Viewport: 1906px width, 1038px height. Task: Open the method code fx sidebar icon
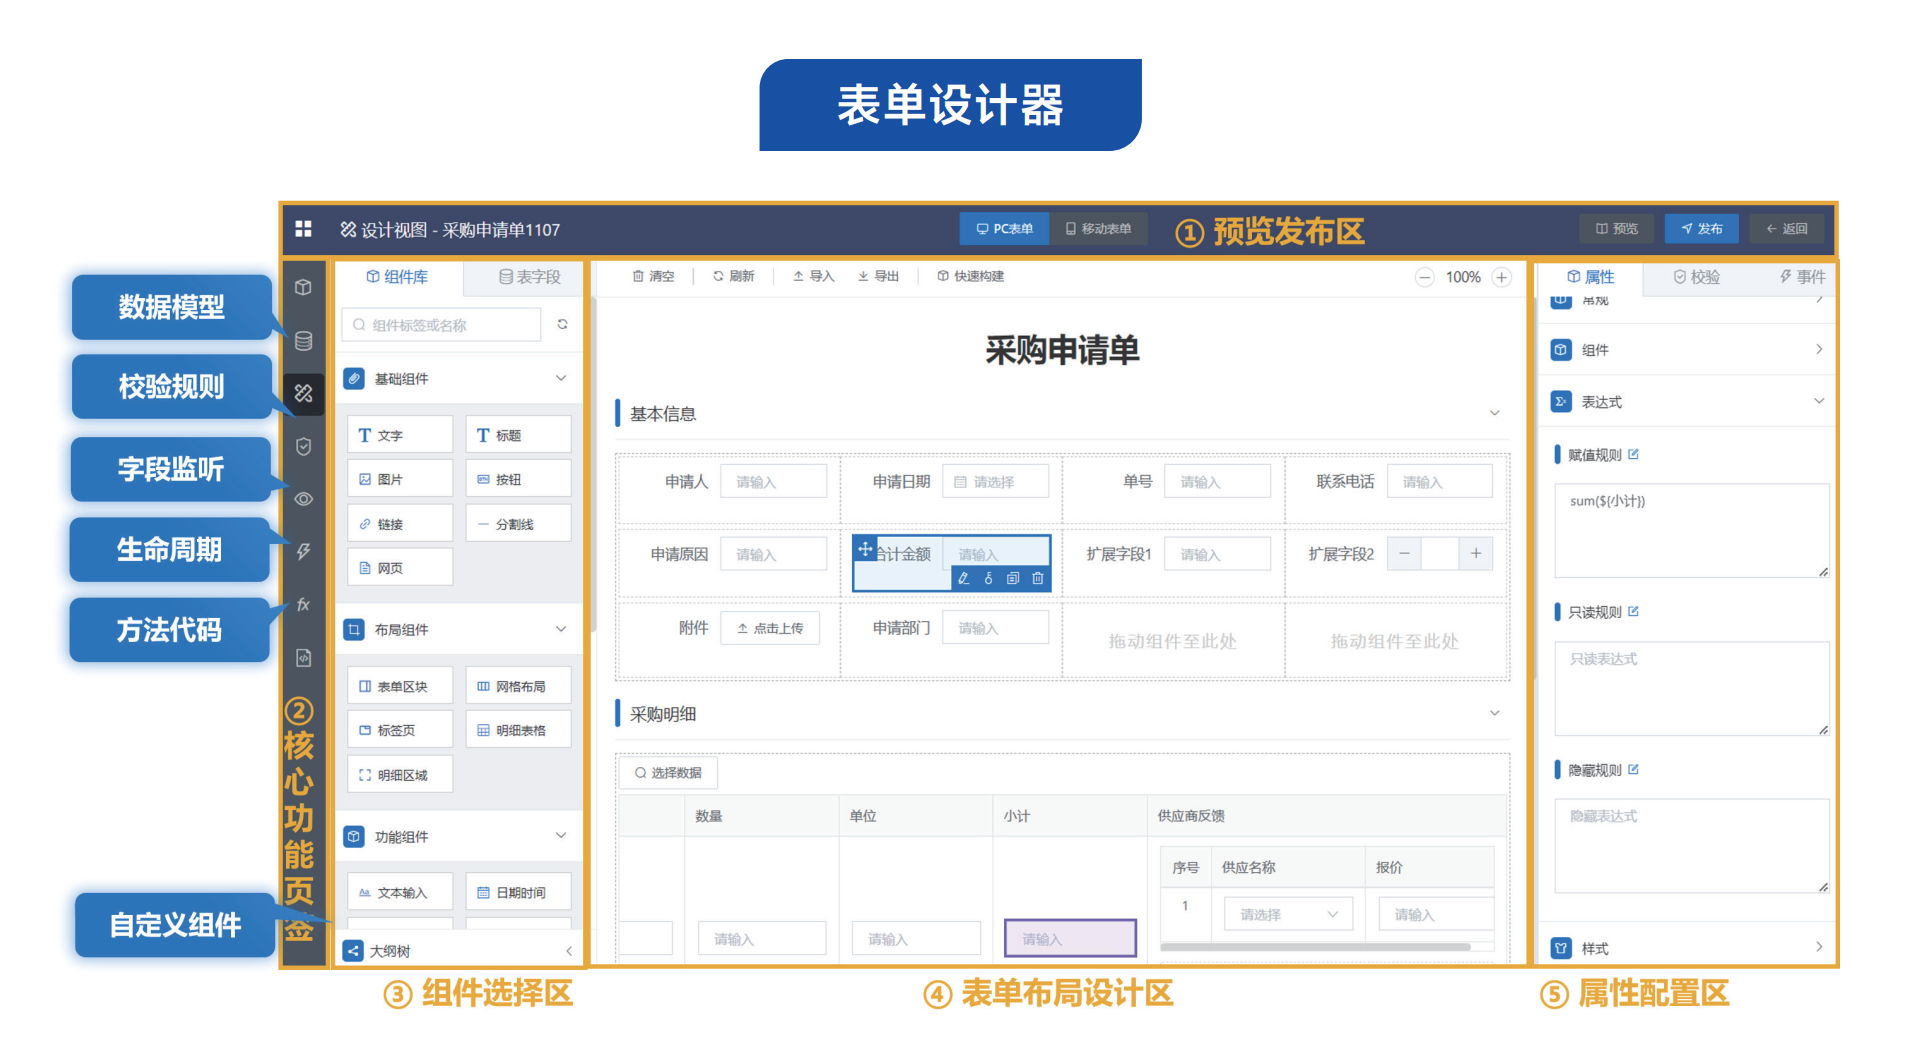(x=304, y=605)
